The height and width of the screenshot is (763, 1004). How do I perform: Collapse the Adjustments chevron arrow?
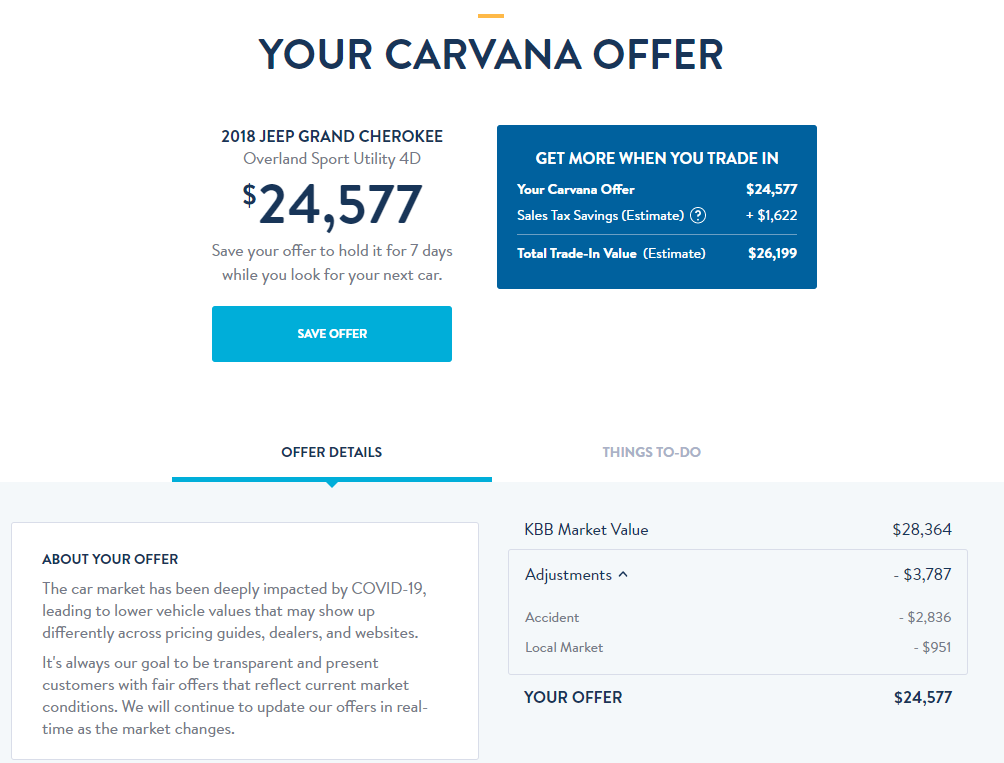click(x=623, y=575)
